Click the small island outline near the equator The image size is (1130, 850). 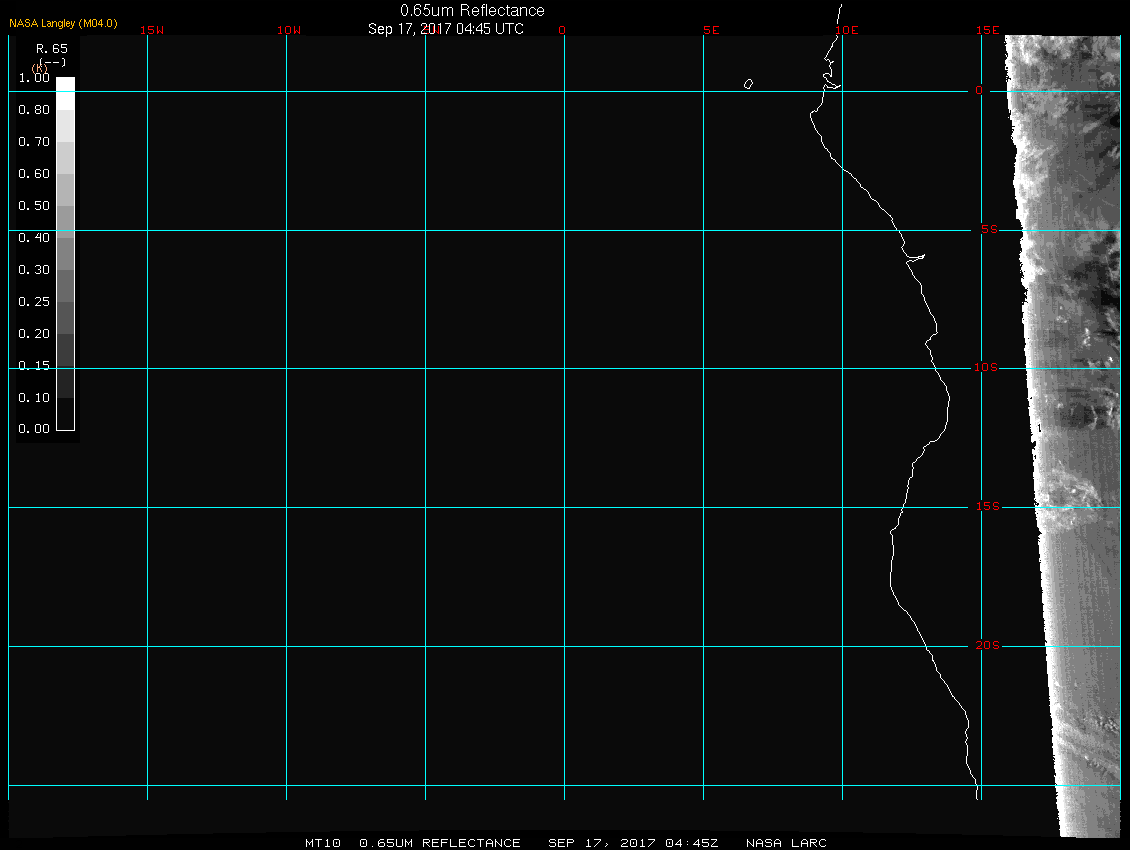748,84
